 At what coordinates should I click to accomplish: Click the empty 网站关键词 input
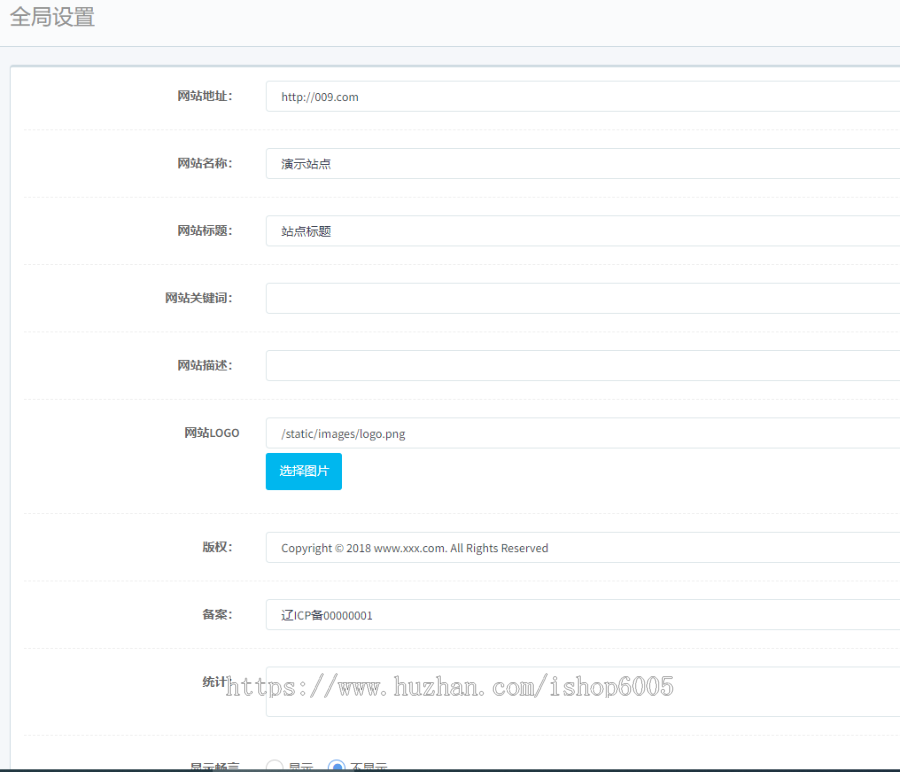pos(583,298)
